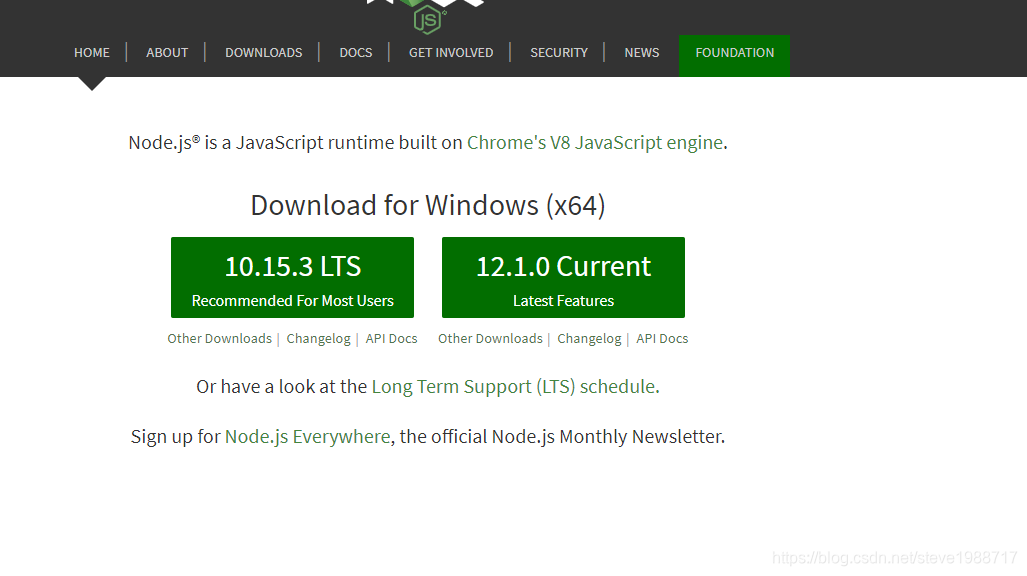Image resolution: width=1027 pixels, height=576 pixels.
Task: Open the NEWS nav item
Action: [642, 52]
